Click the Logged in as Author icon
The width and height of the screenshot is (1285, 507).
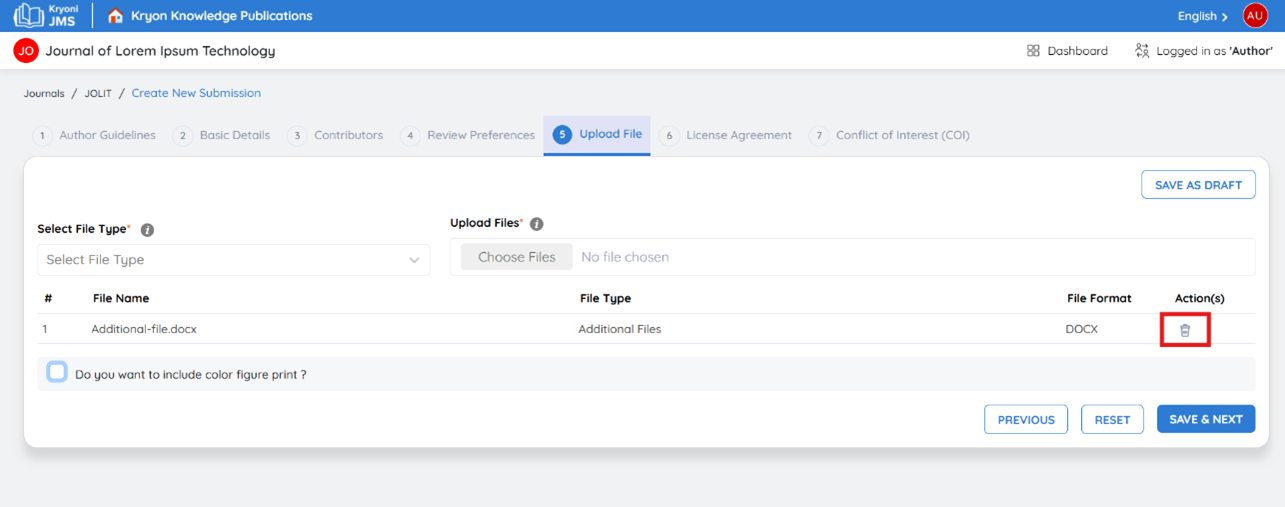coord(1142,51)
